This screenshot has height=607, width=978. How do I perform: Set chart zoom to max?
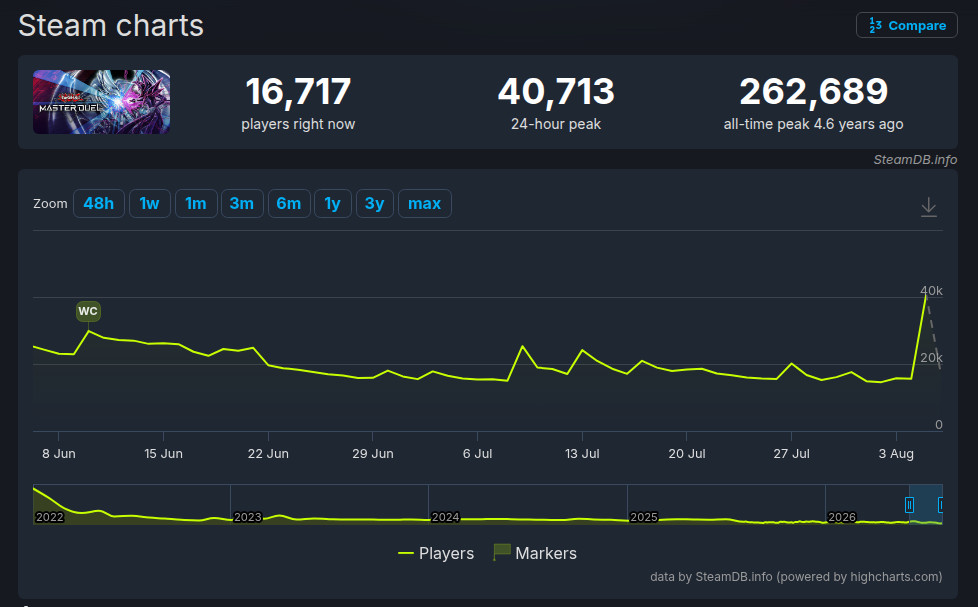coord(424,203)
